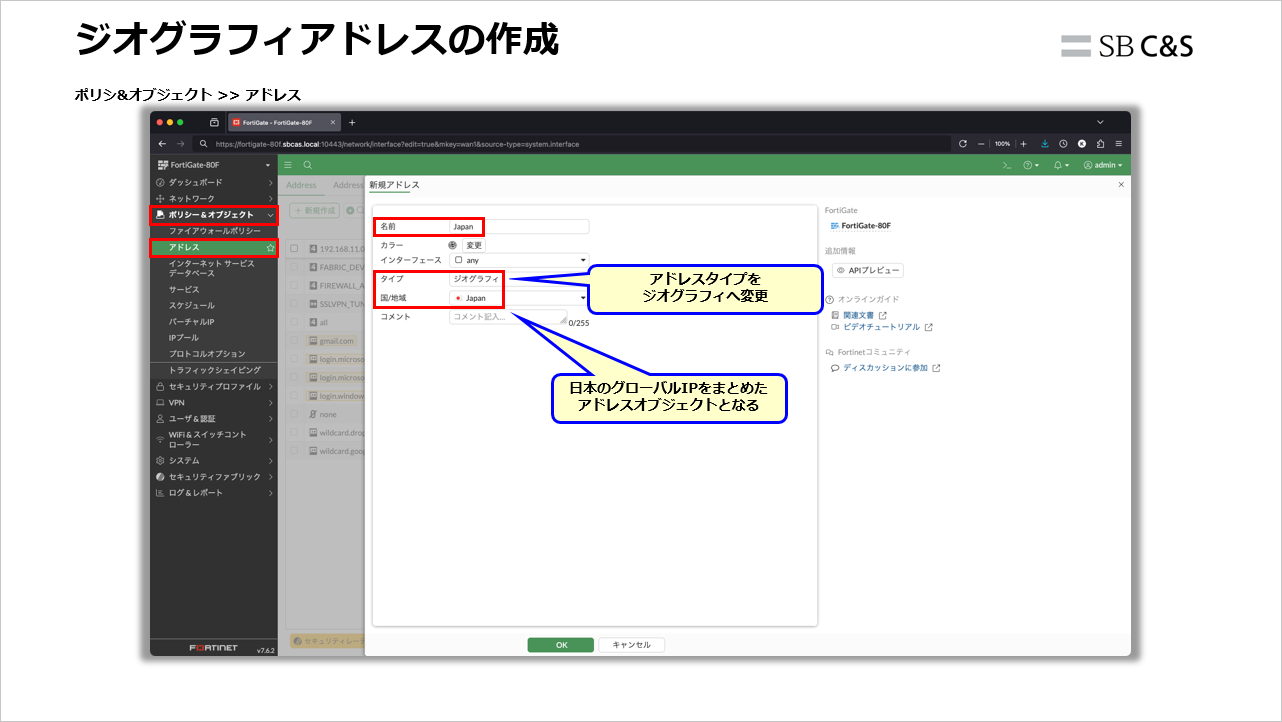Open the タイプ ジオグラフィ selector
The height and width of the screenshot is (722, 1282).
click(519, 279)
